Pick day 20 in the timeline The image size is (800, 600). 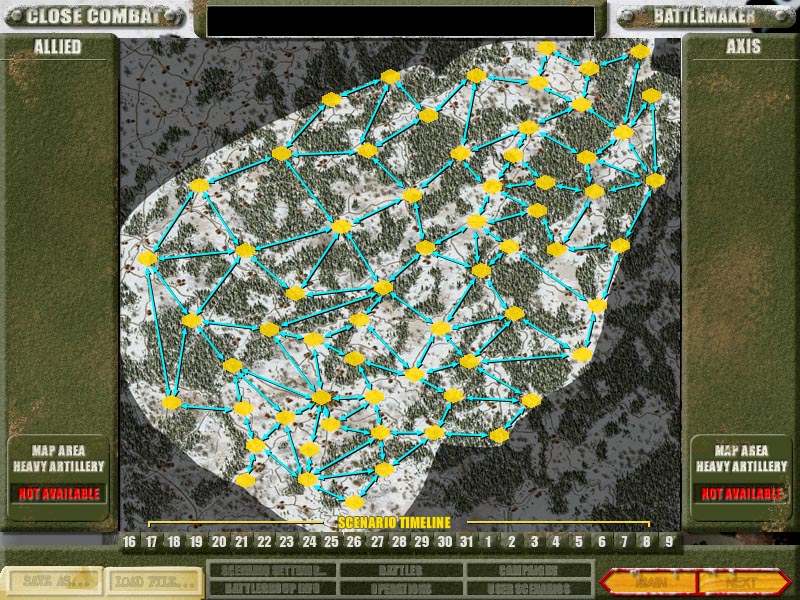[219, 542]
